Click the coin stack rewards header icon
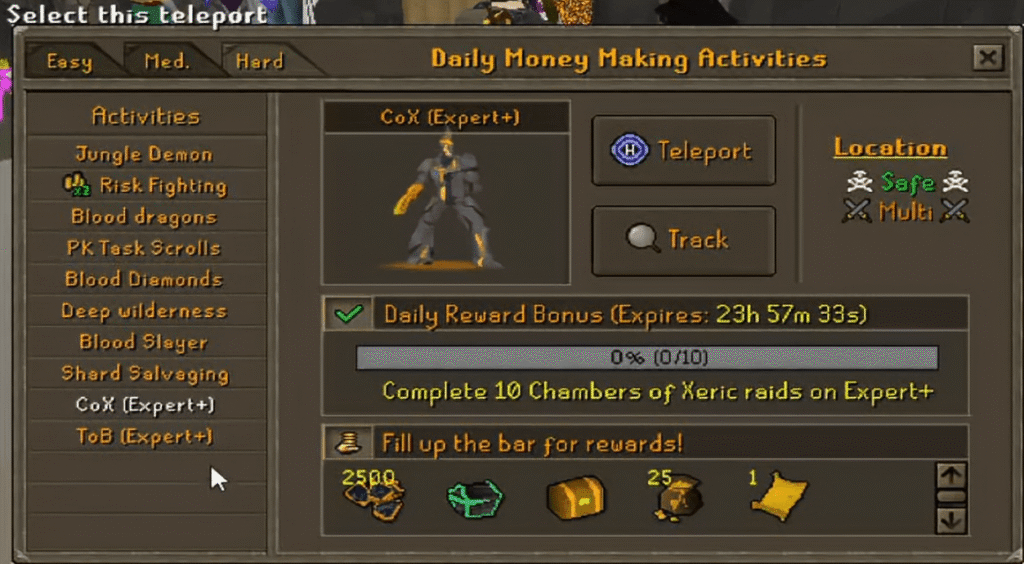 [x=348, y=443]
